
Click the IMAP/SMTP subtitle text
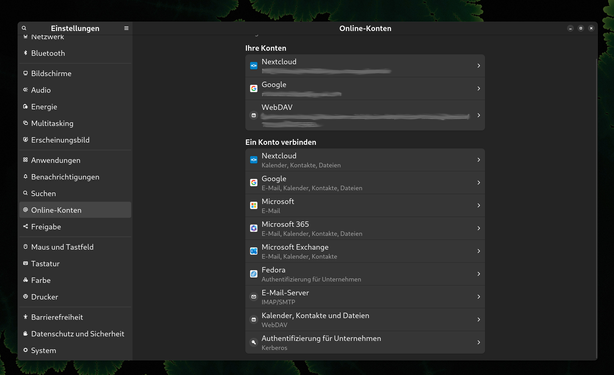278,302
